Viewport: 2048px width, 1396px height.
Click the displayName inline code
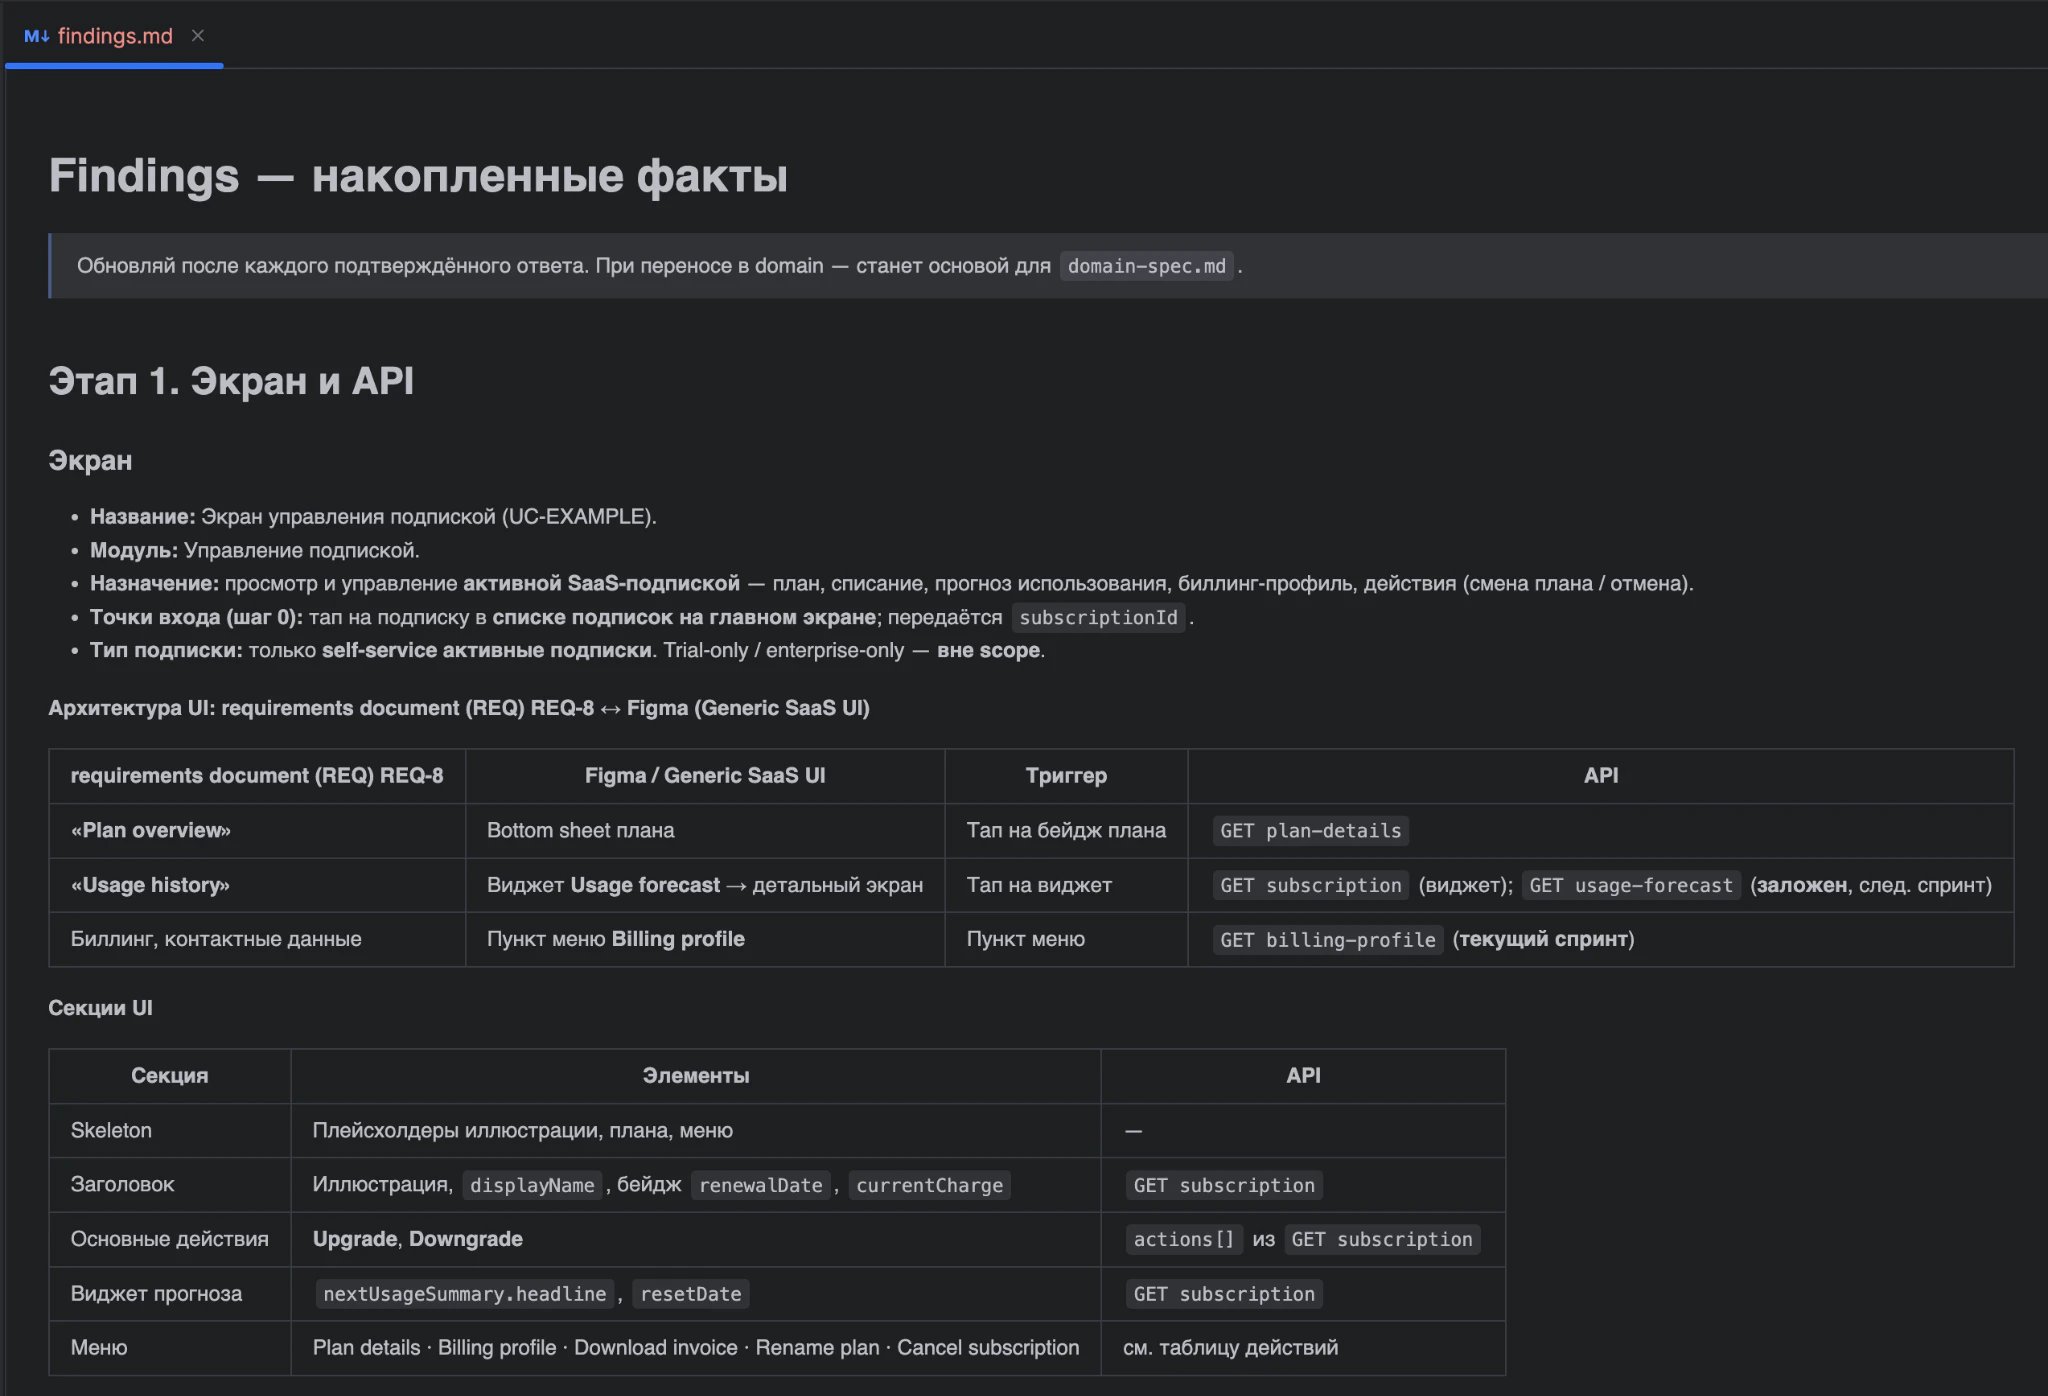532,1185
